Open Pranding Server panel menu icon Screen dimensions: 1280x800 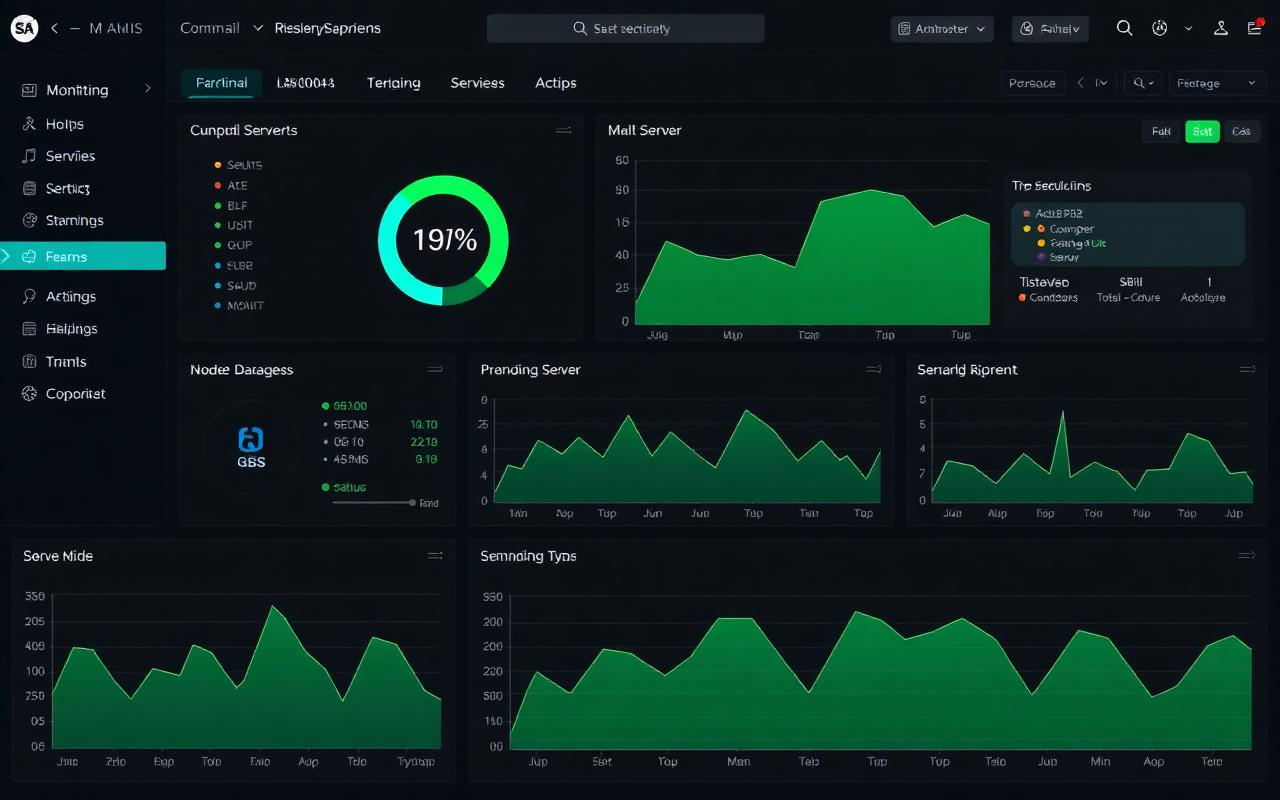[x=873, y=369]
